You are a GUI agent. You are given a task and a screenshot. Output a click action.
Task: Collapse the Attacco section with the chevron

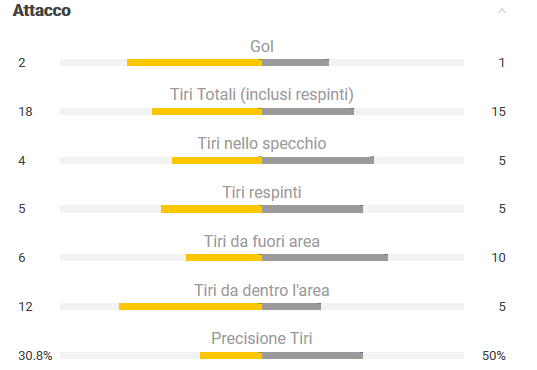coord(502,11)
